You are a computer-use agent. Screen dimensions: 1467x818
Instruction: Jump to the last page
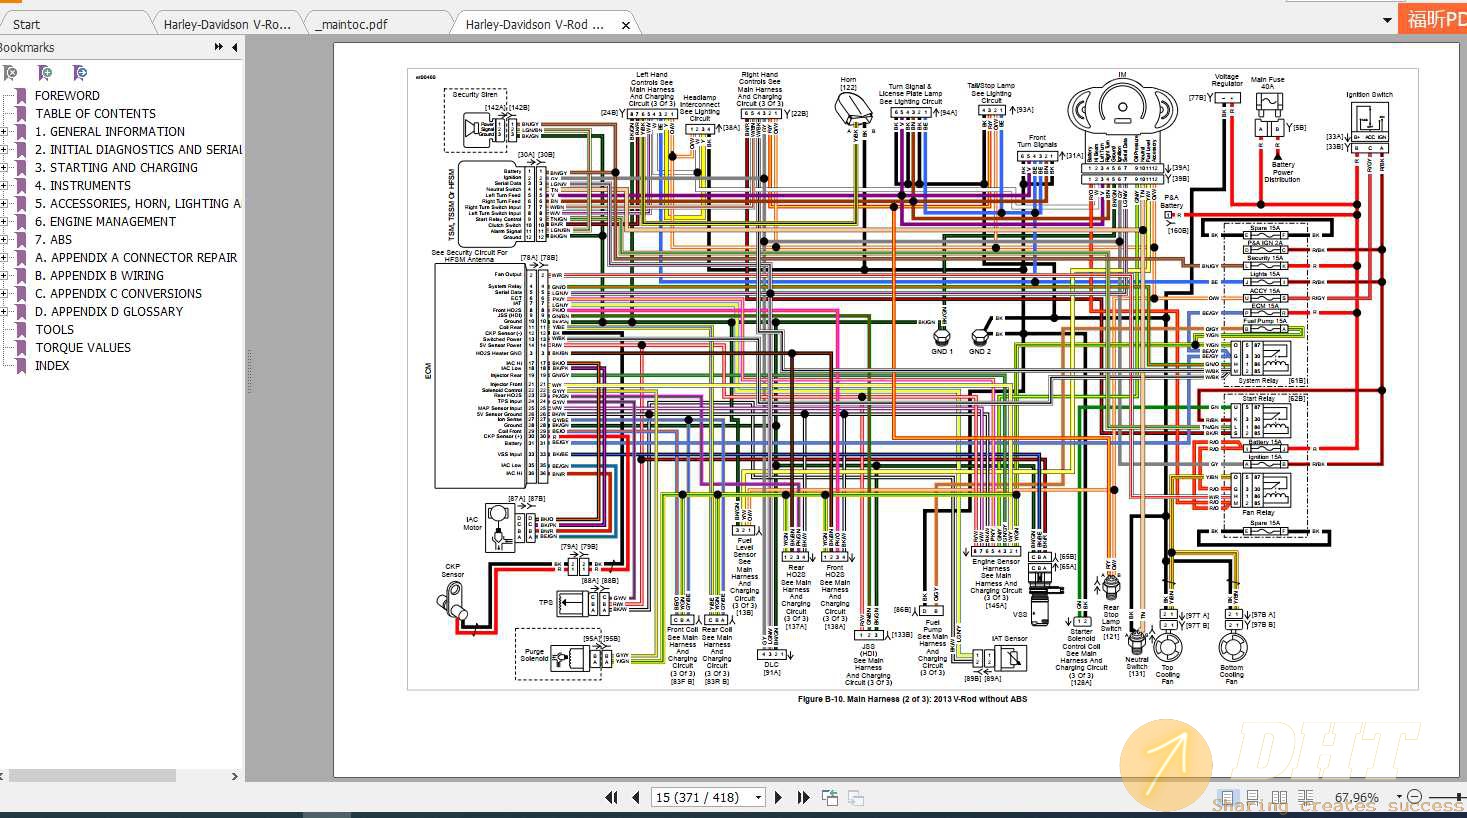(x=803, y=797)
